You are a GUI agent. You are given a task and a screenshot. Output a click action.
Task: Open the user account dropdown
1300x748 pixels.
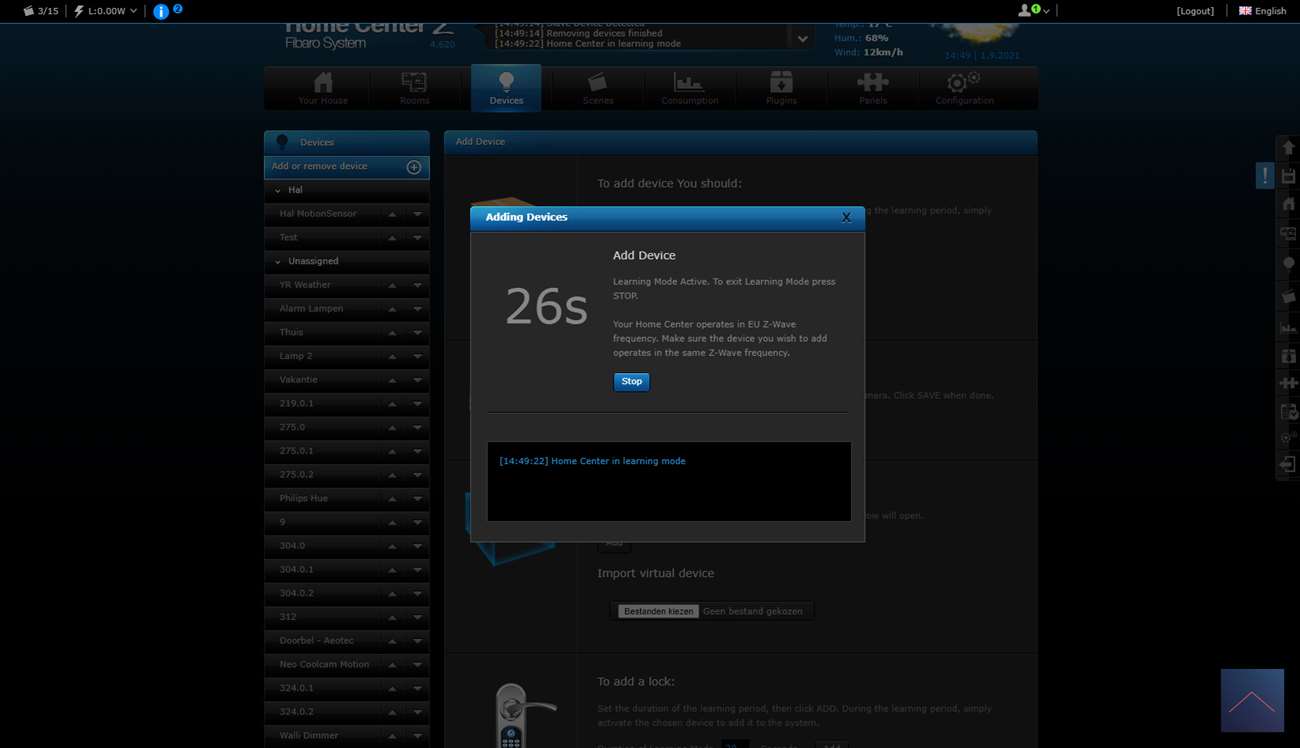click(x=1033, y=11)
